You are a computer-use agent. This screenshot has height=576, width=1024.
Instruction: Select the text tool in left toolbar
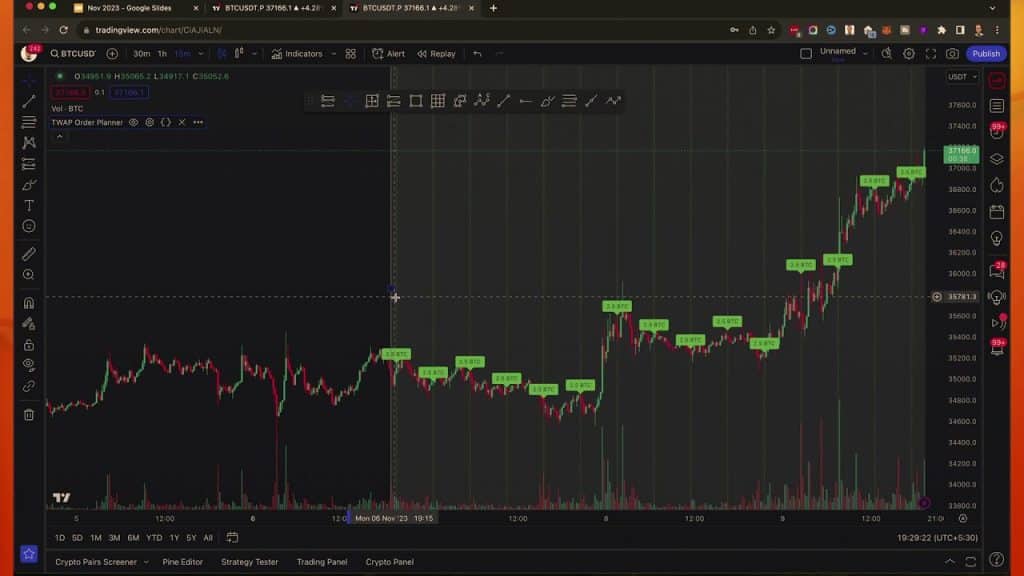coord(29,205)
